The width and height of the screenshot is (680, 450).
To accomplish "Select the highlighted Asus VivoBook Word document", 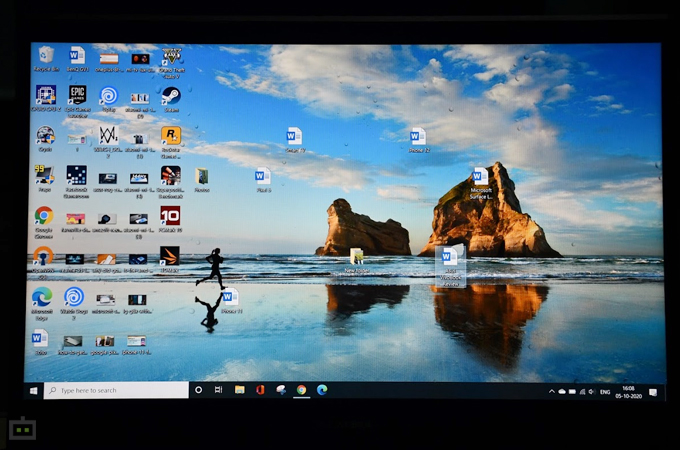I will tap(450, 266).
